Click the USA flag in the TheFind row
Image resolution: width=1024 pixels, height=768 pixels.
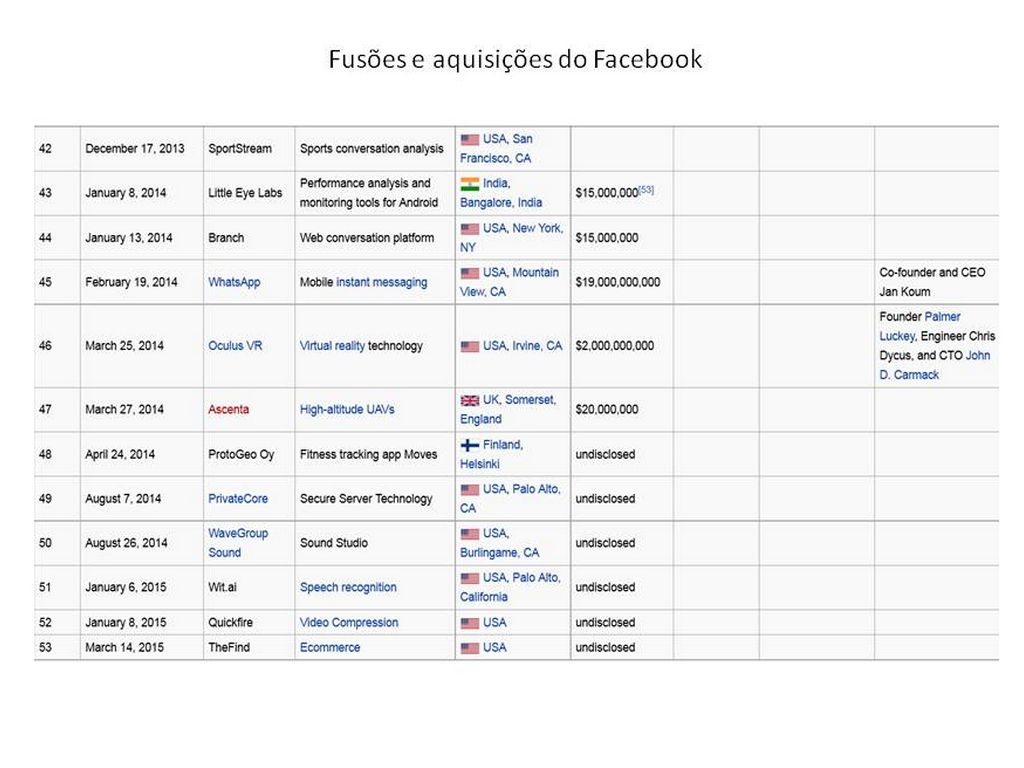pos(470,648)
